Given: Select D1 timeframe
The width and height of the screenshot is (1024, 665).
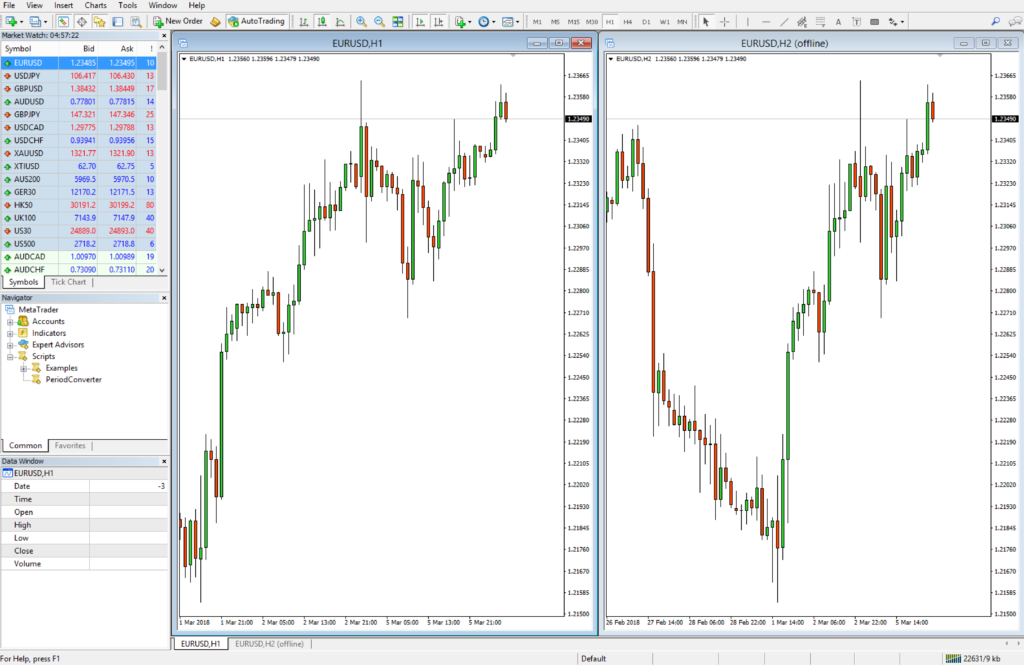Looking at the screenshot, I should 646,22.
